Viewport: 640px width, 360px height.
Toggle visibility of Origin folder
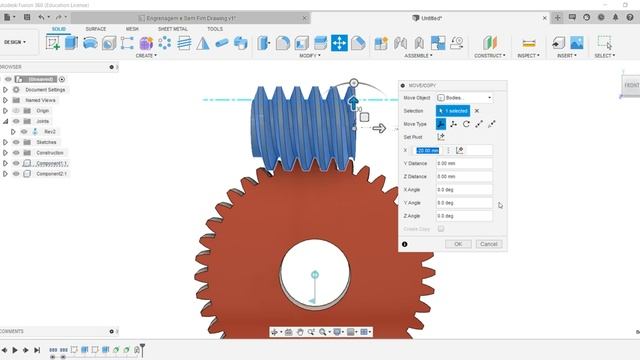(16, 111)
